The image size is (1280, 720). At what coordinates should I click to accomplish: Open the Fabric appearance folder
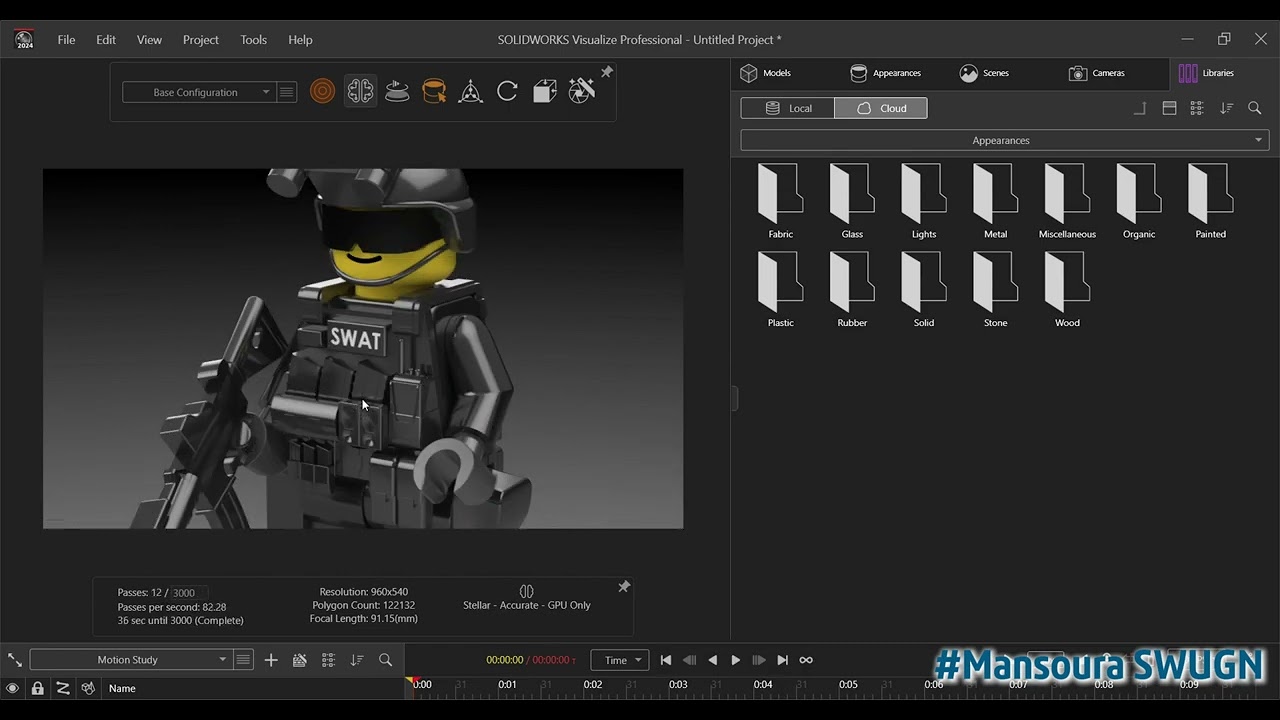[x=780, y=201]
